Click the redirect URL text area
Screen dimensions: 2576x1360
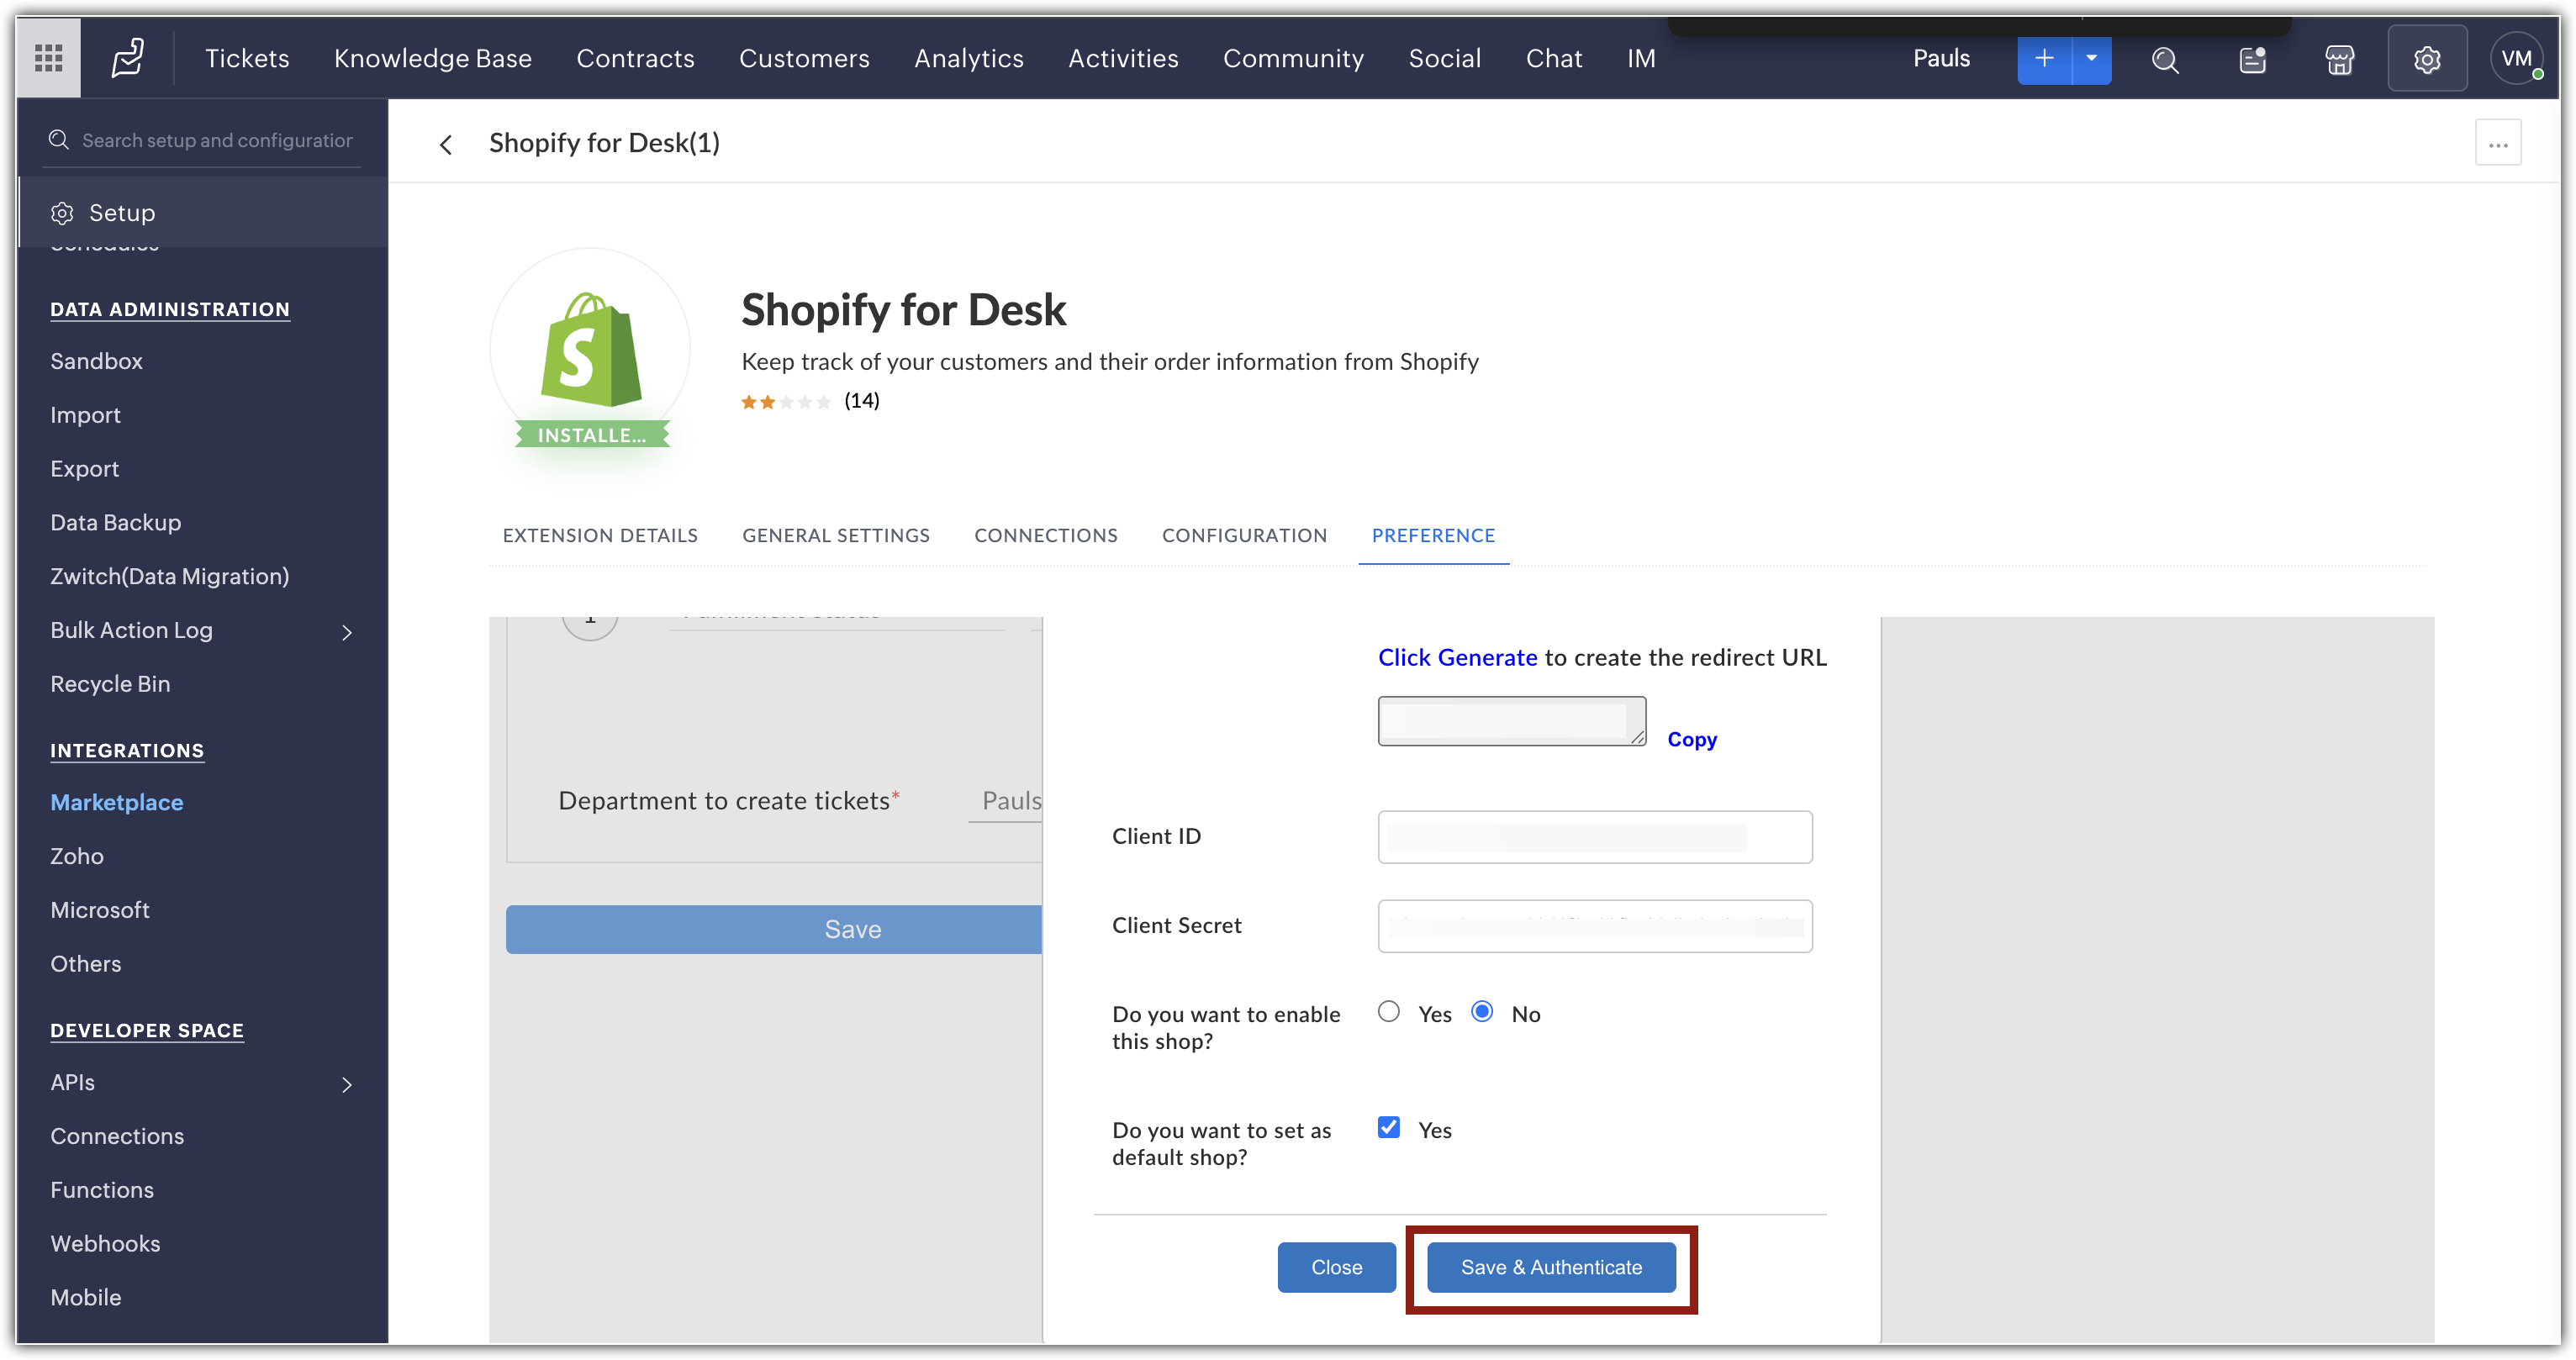(1512, 721)
